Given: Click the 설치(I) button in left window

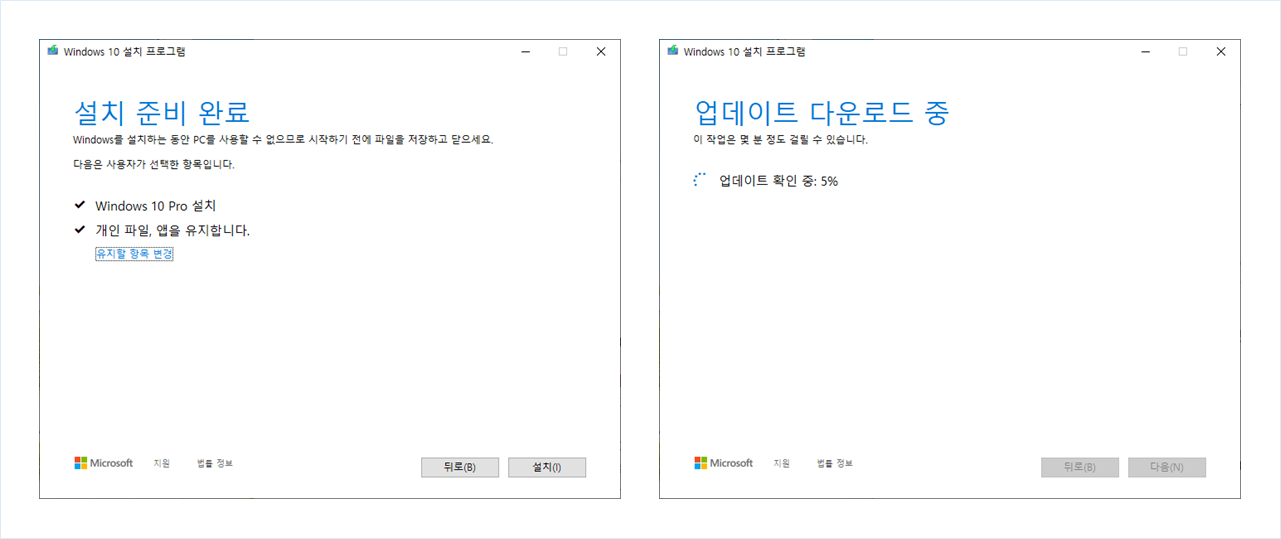Looking at the screenshot, I should coord(547,467).
